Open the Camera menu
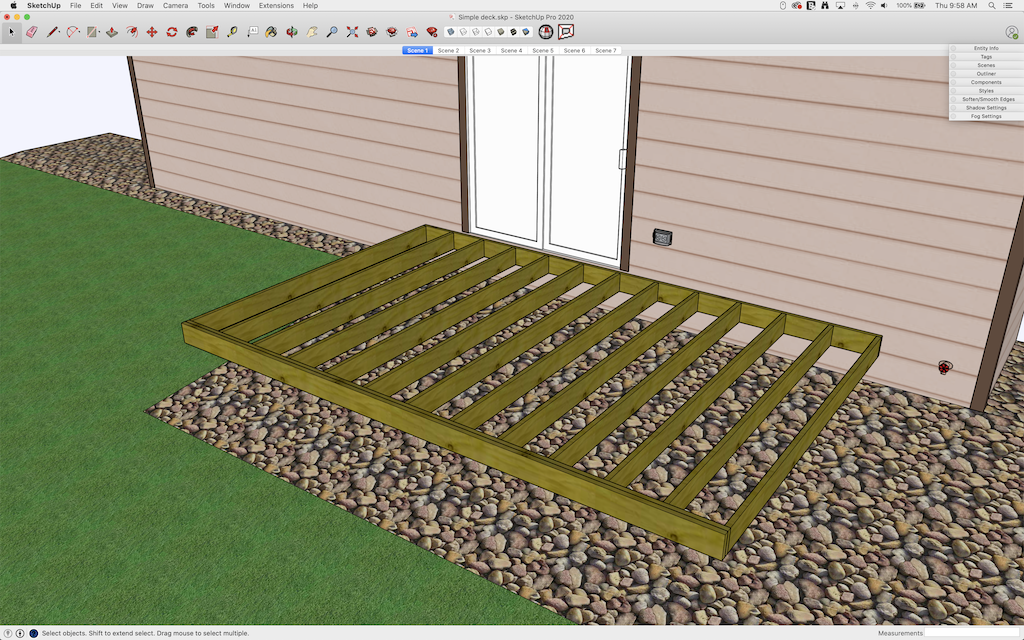 175,5
